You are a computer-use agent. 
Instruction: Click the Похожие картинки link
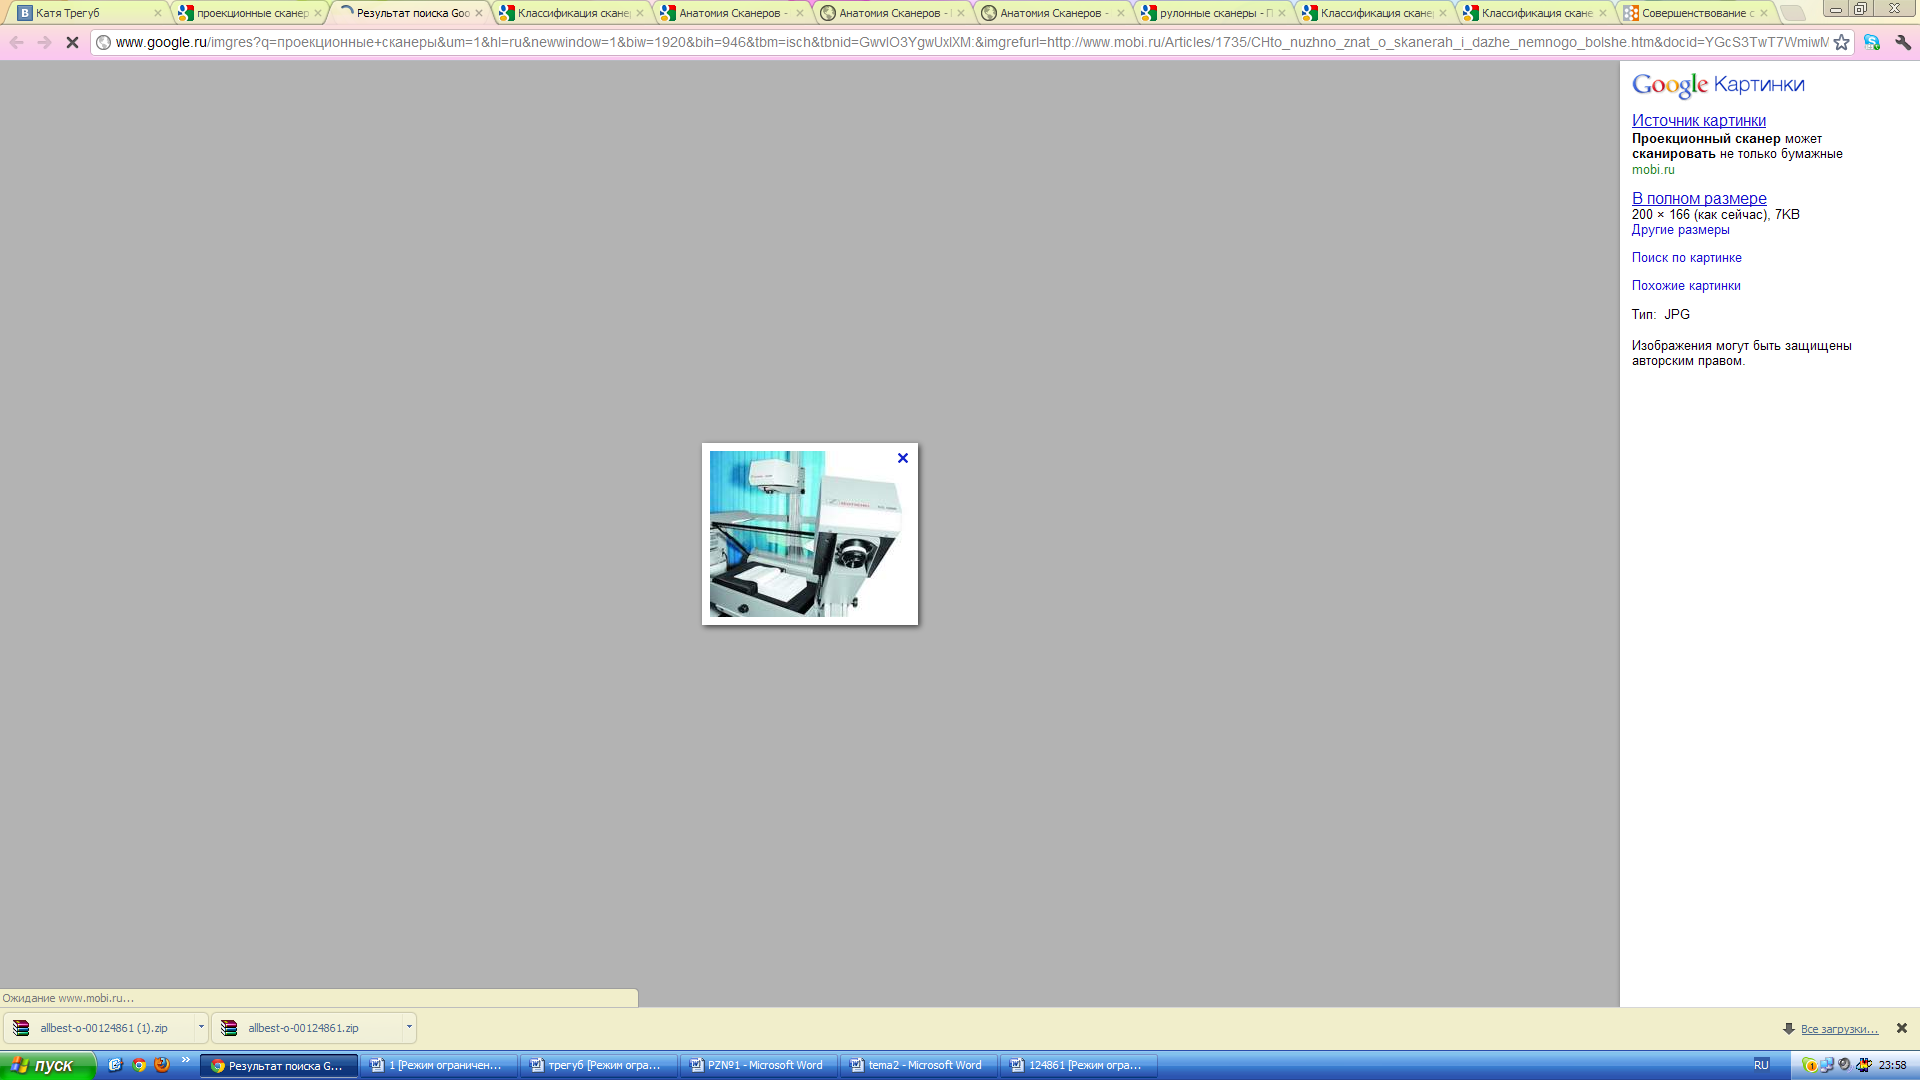(x=1685, y=286)
